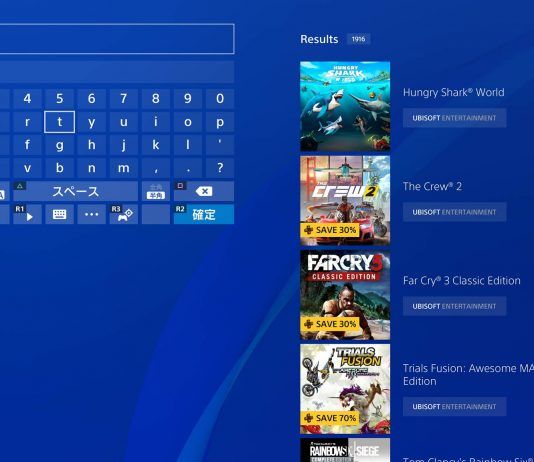Select the keyboard layout icon key
Viewport: 534px width, 462px height.
pos(59,214)
